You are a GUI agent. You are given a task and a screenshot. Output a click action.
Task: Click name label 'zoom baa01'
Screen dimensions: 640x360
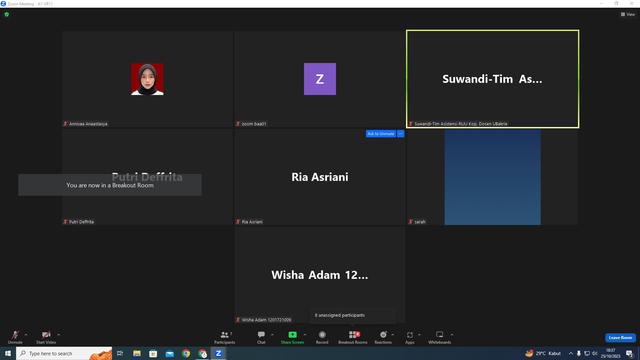254,124
